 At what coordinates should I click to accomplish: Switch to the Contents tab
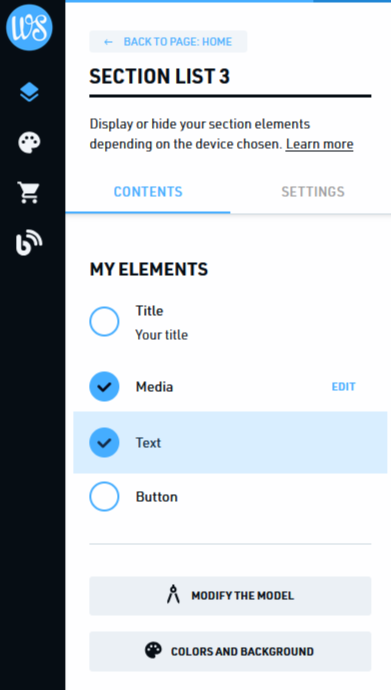click(148, 192)
